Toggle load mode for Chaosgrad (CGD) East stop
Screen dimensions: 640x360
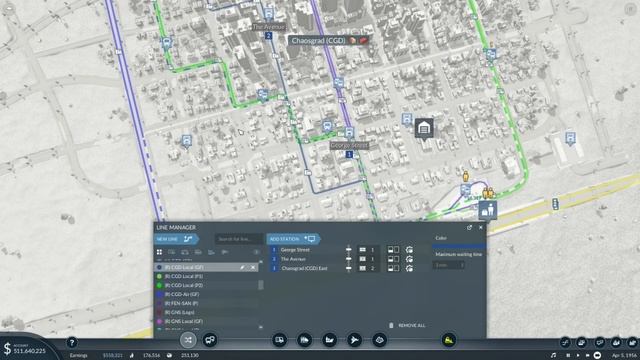(393, 268)
